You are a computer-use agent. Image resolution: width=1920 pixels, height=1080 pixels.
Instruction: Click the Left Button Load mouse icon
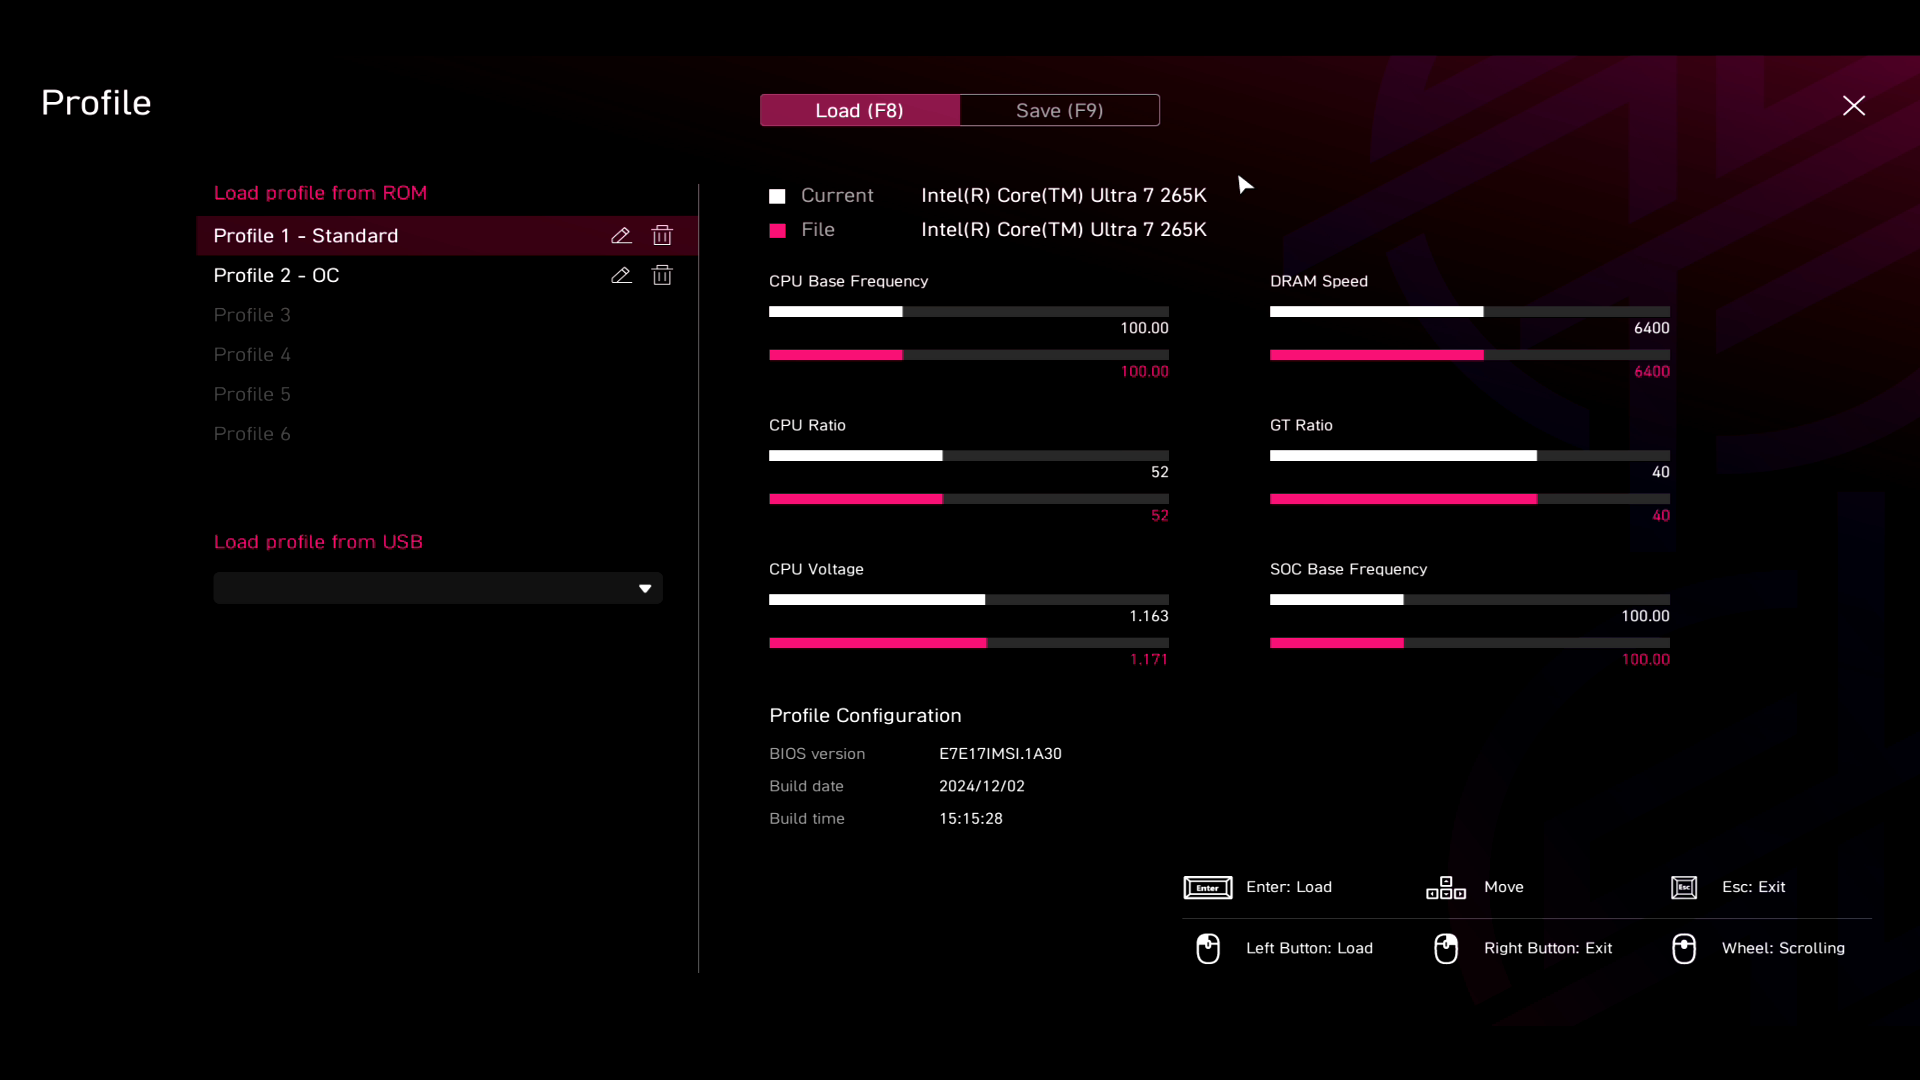click(1207, 948)
